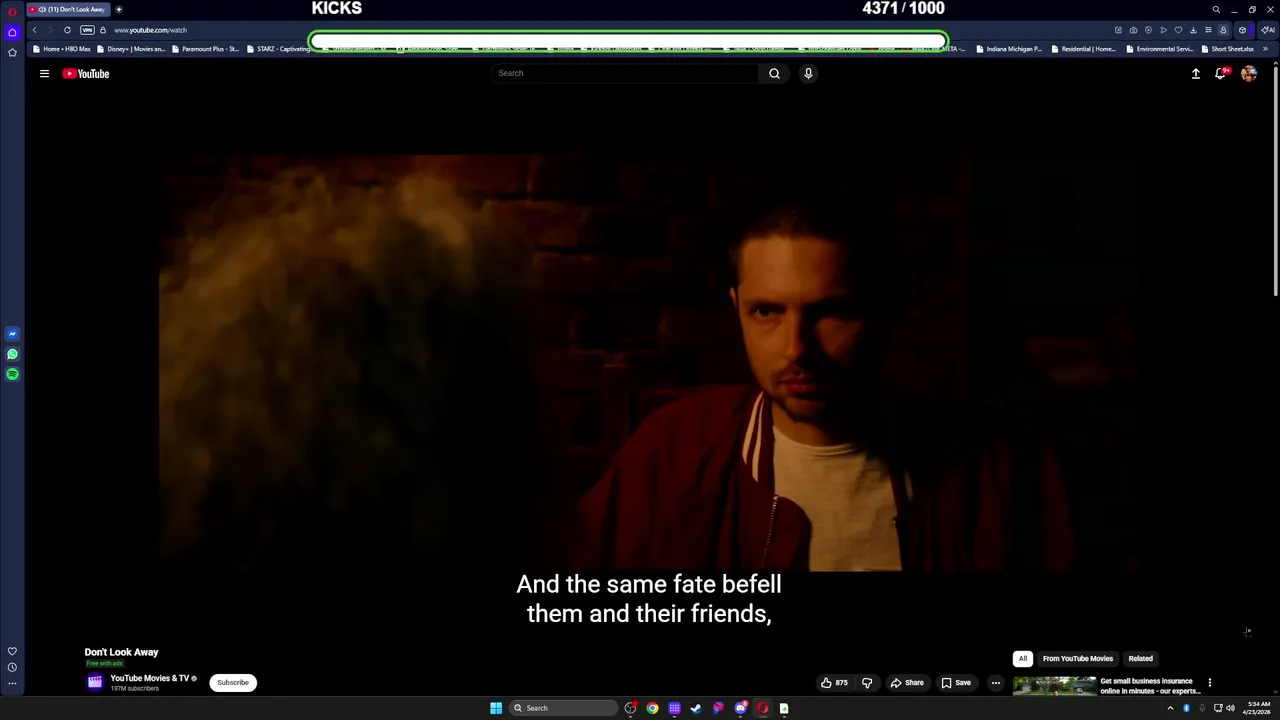1280x720 pixels.
Task: Open new tab plus button
Action: click(118, 9)
